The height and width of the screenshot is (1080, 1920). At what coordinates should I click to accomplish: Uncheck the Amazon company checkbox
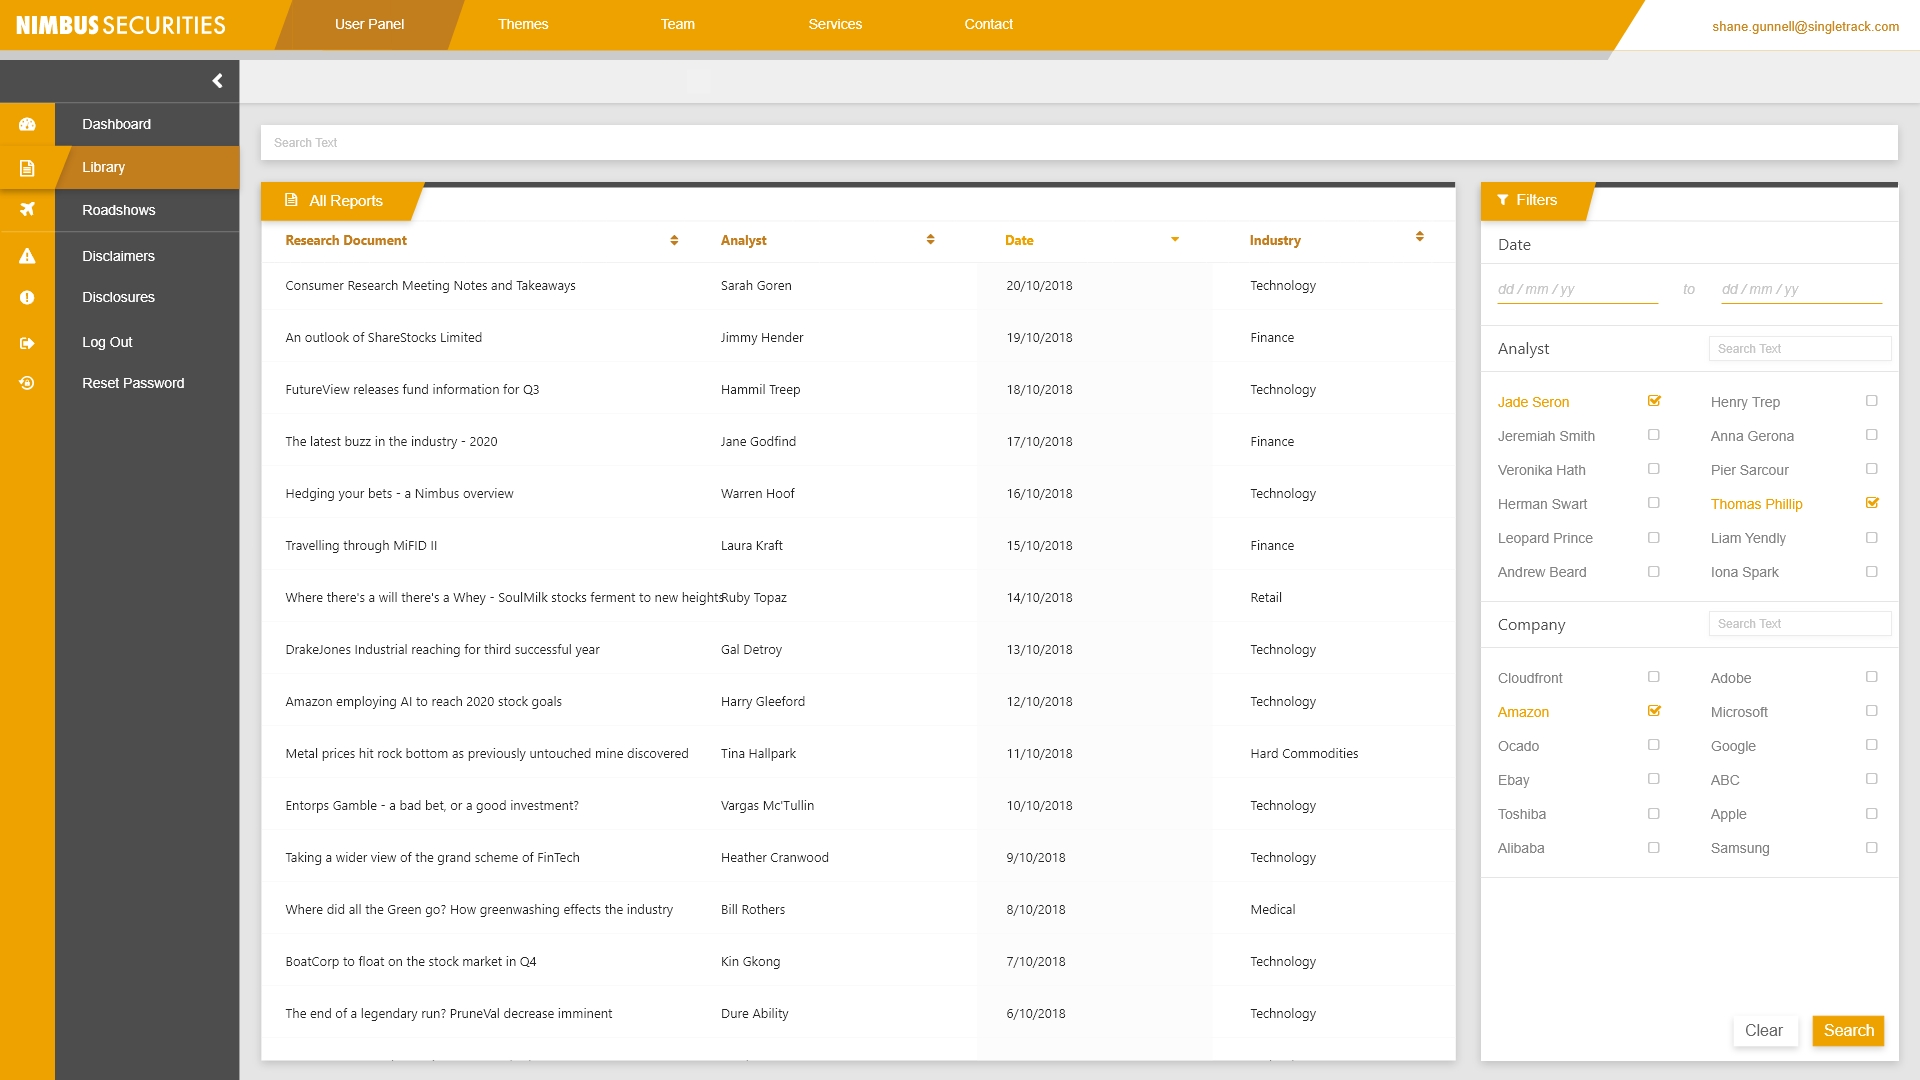[x=1654, y=711]
